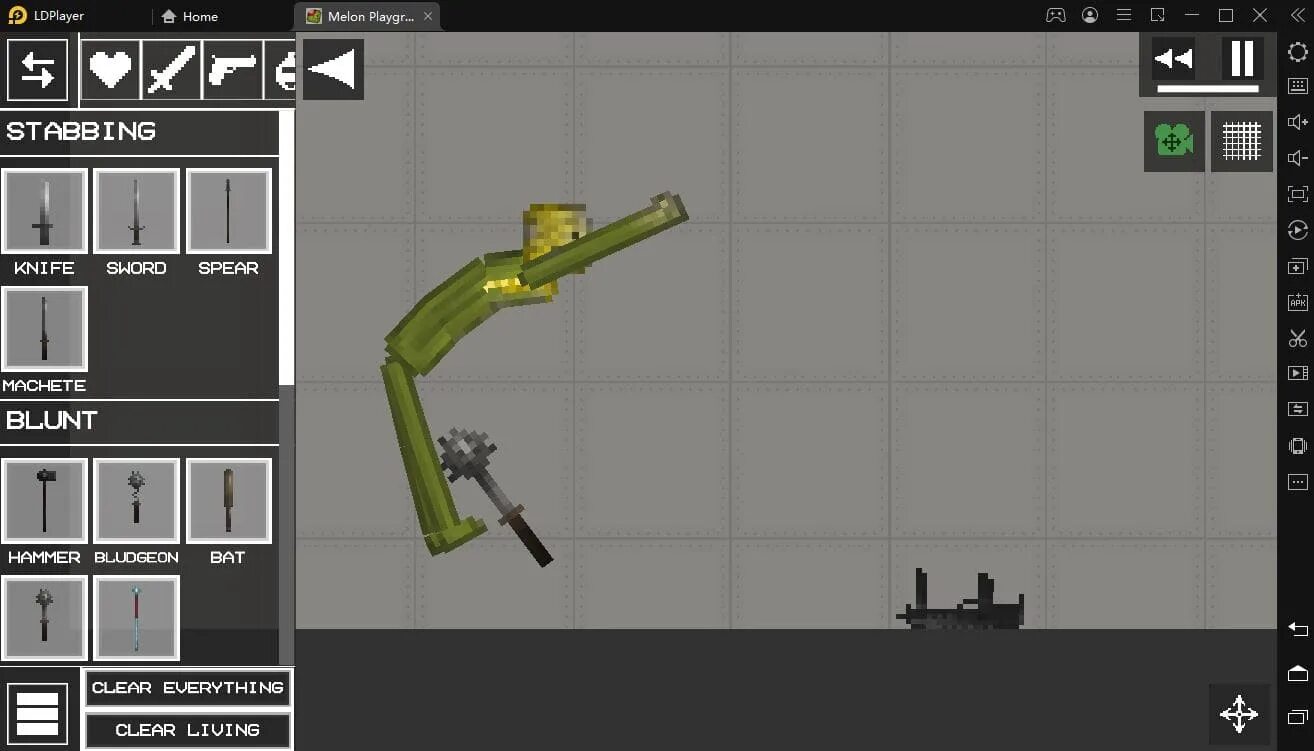Select the Bat item
Viewport: 1314px width, 751px height.
tap(228, 501)
